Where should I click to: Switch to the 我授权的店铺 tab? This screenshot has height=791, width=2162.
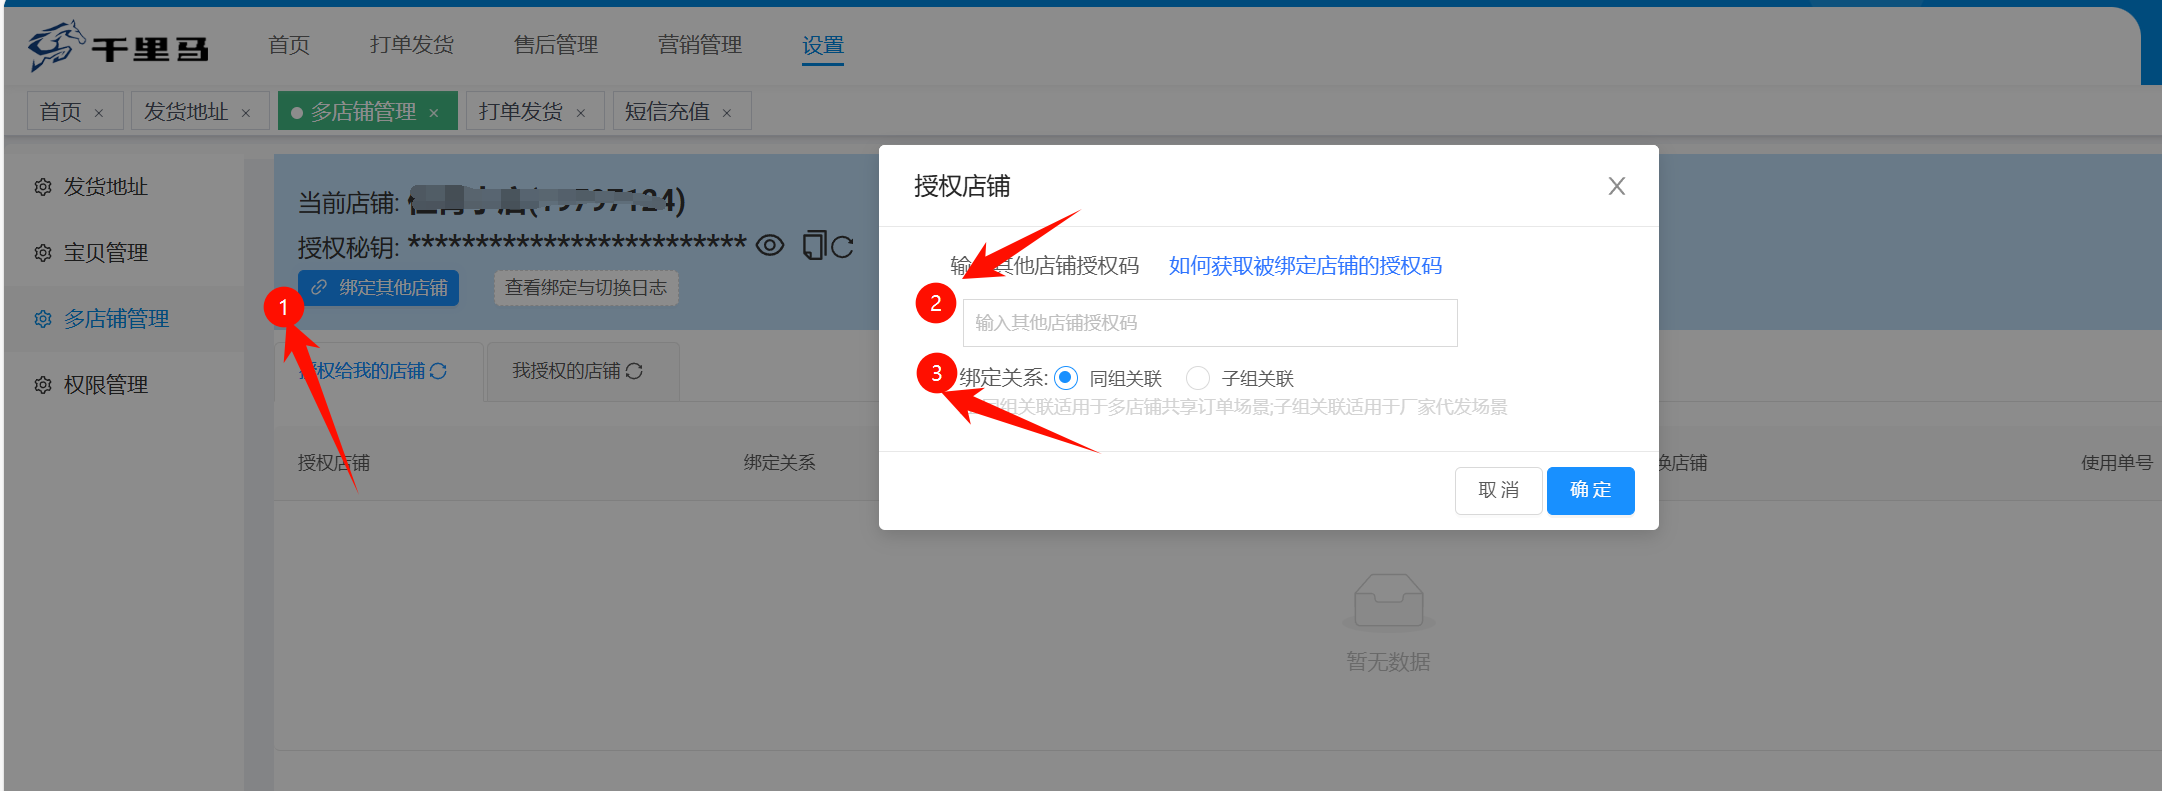(x=567, y=371)
